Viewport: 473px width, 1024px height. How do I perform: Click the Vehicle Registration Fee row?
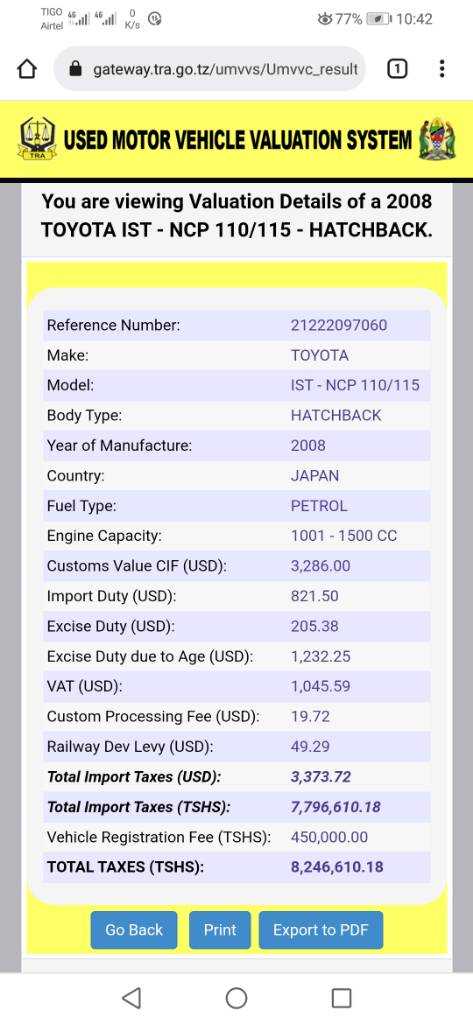point(236,837)
